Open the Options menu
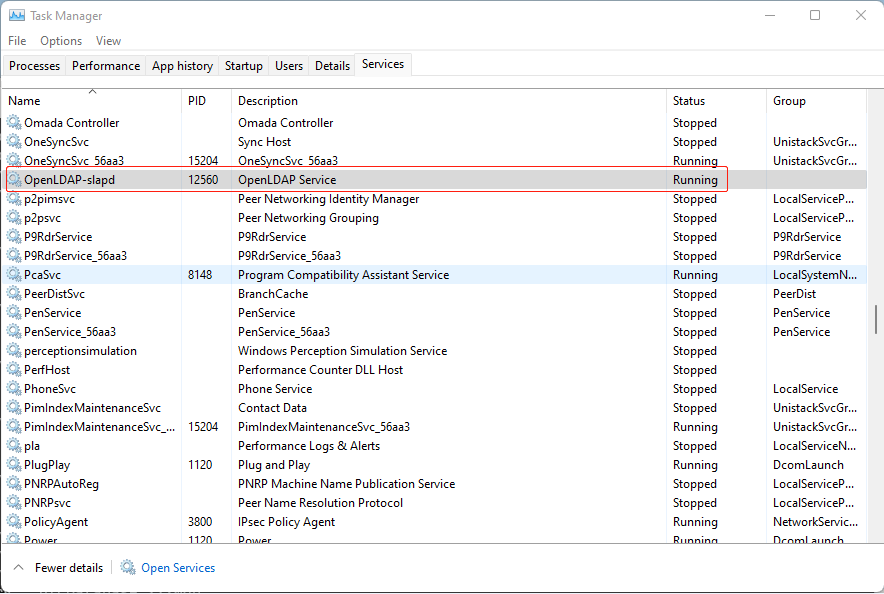 (61, 41)
